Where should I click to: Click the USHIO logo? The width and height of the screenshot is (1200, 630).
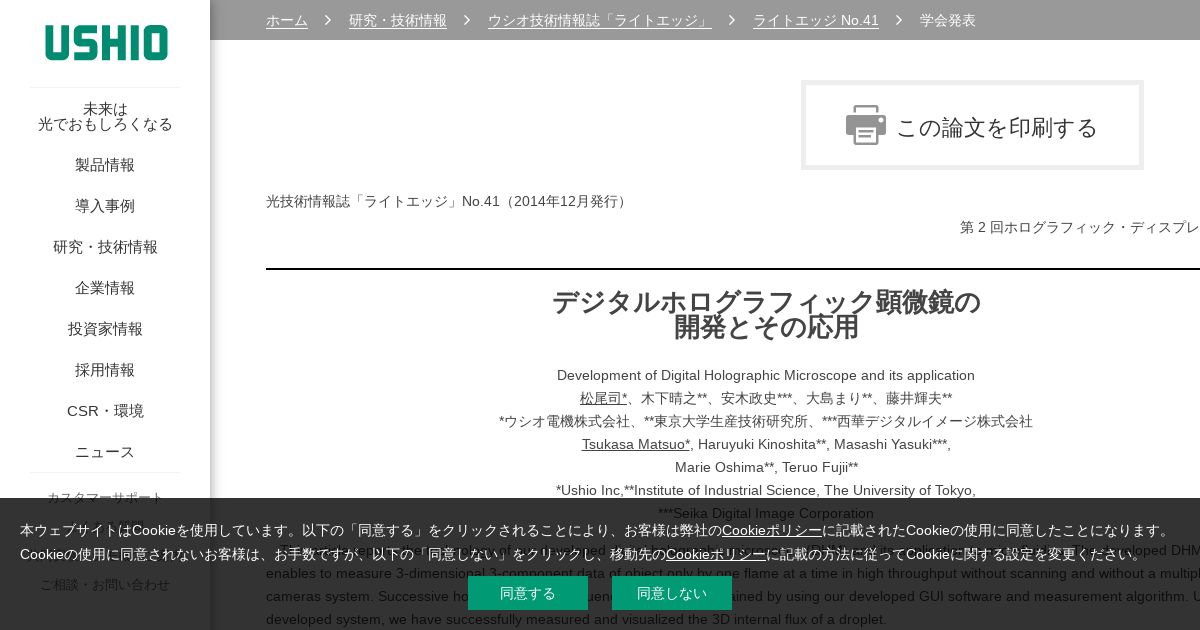click(x=106, y=43)
